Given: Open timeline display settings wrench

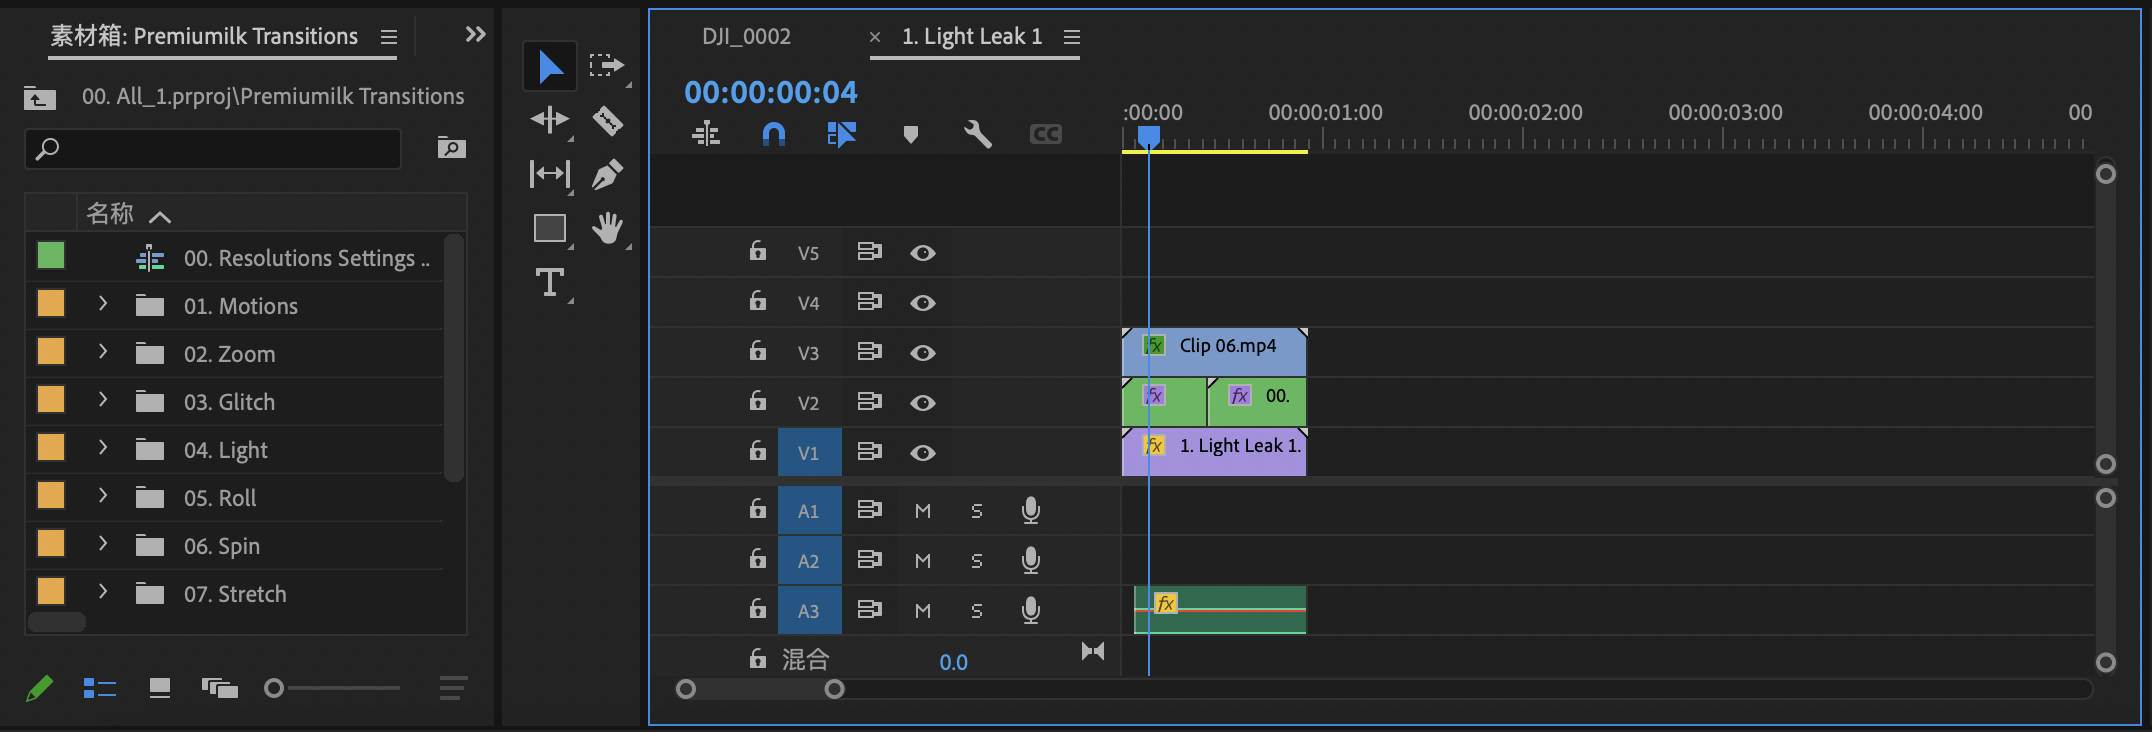Looking at the screenshot, I should [x=977, y=134].
